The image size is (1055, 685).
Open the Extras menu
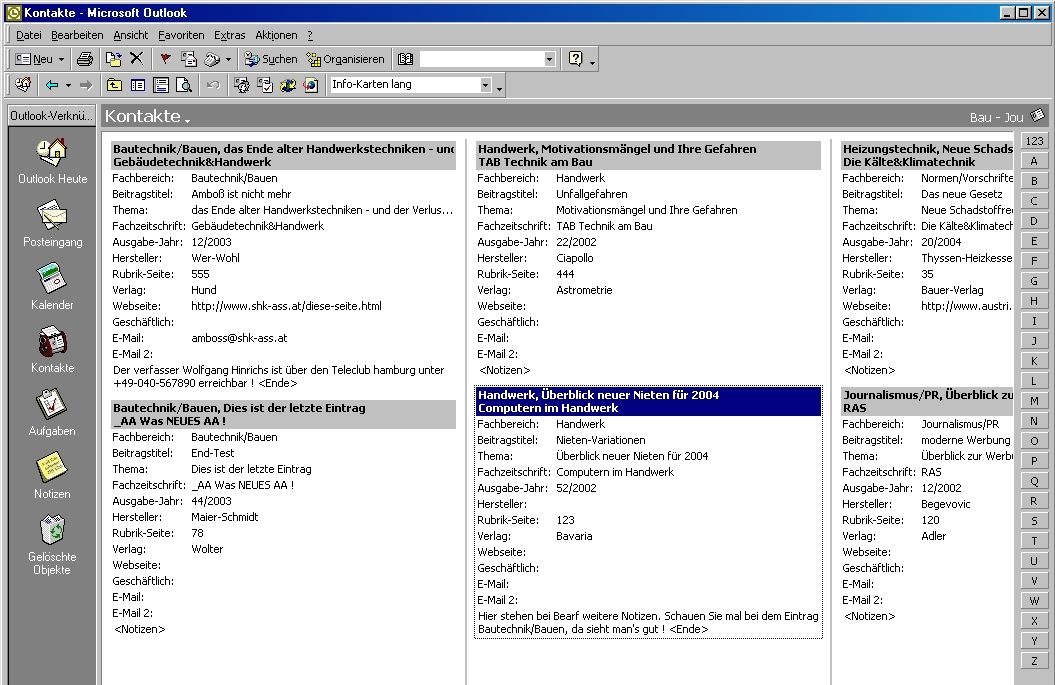(x=229, y=34)
